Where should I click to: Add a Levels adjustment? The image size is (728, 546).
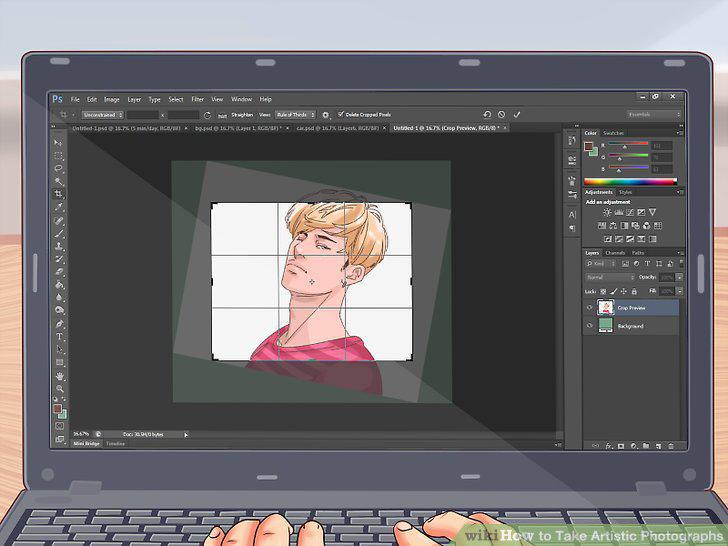(x=618, y=212)
